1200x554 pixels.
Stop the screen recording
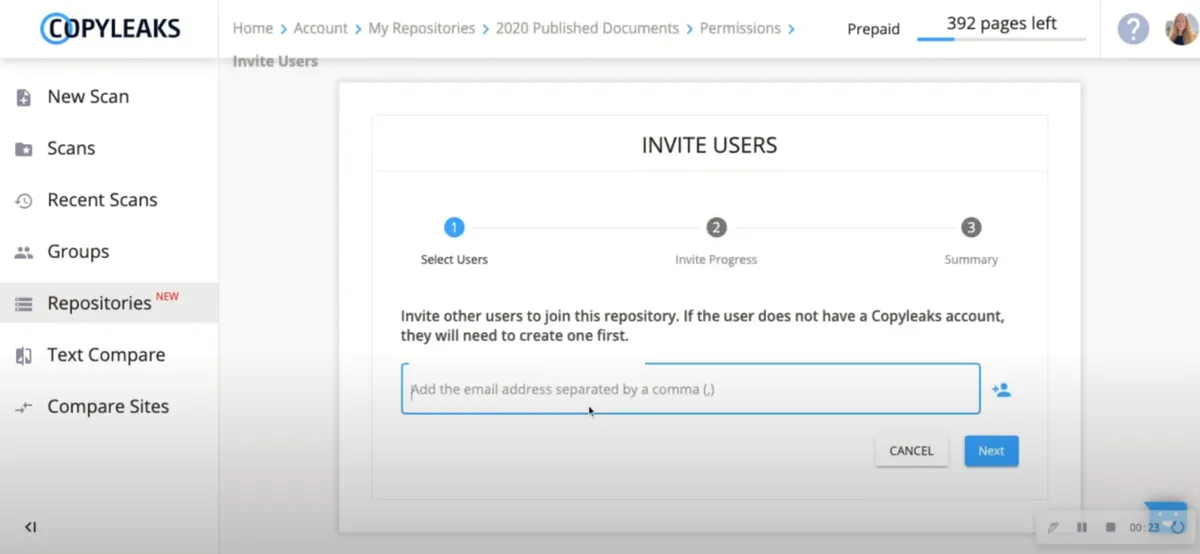1110,527
